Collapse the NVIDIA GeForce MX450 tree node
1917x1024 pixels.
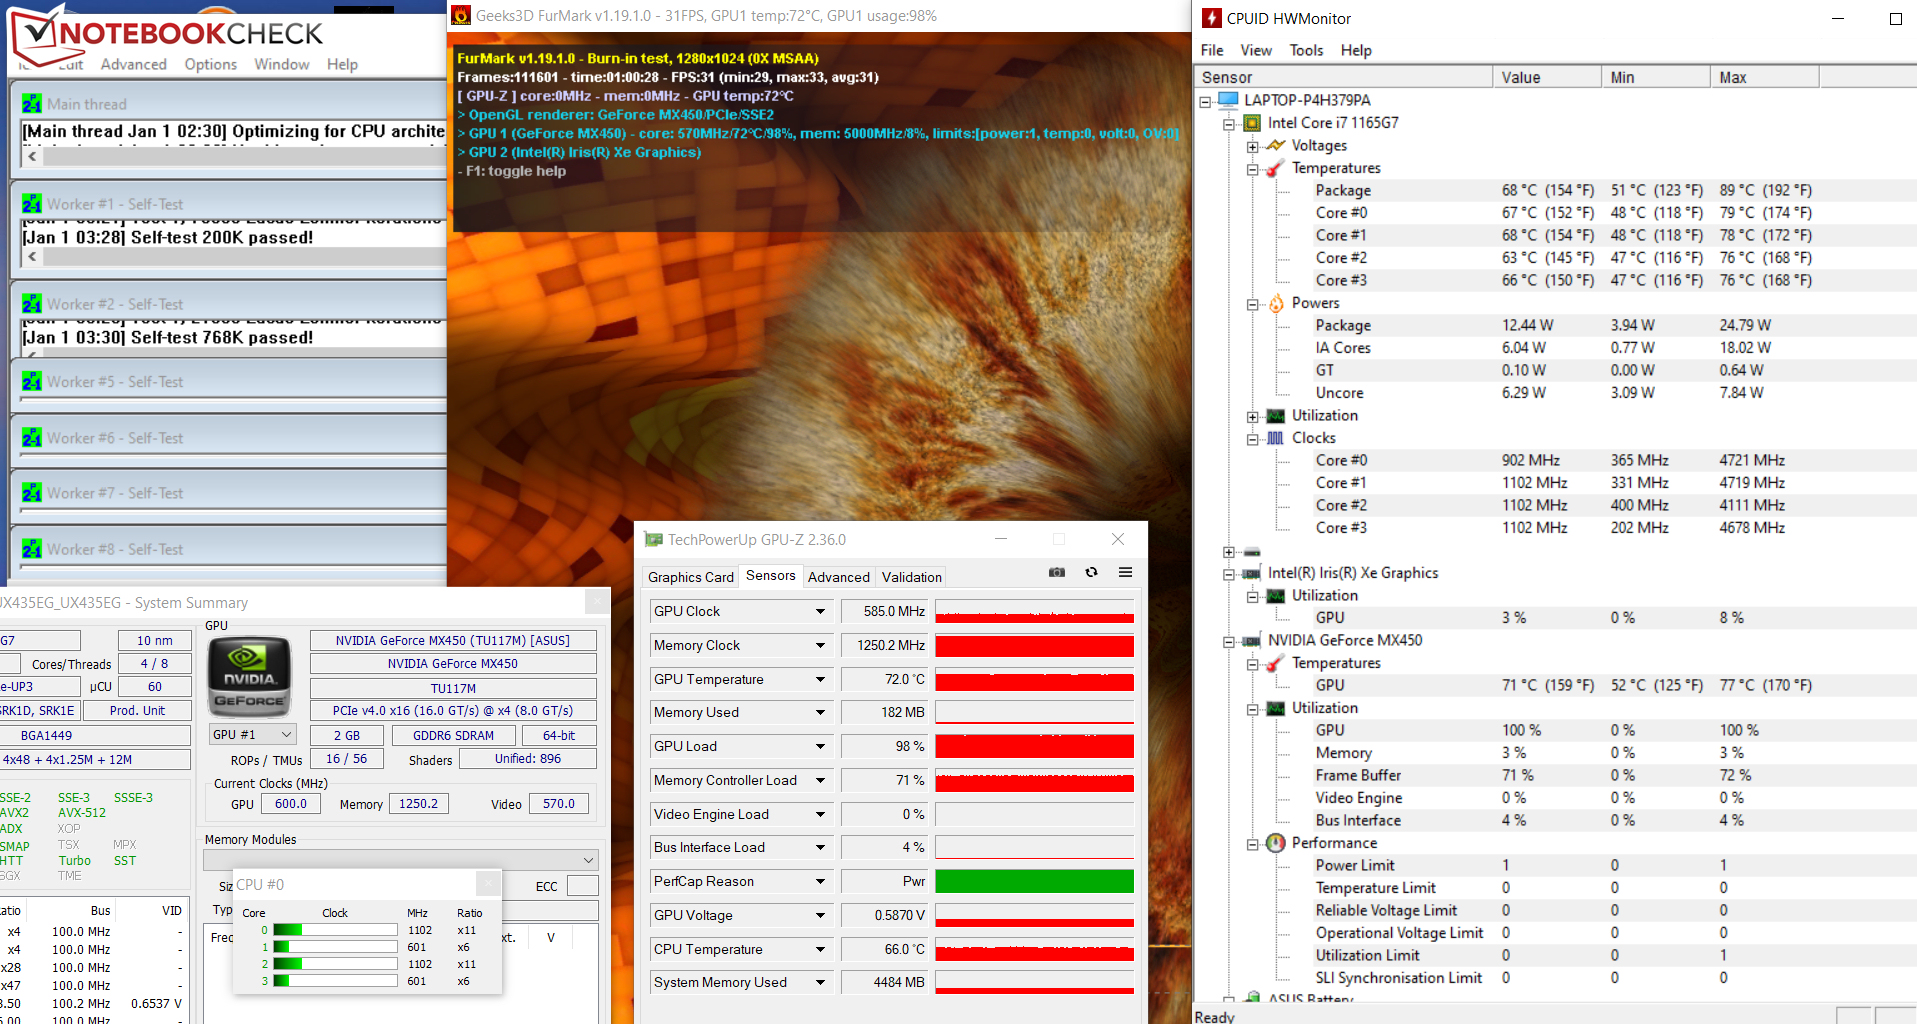click(x=1229, y=642)
